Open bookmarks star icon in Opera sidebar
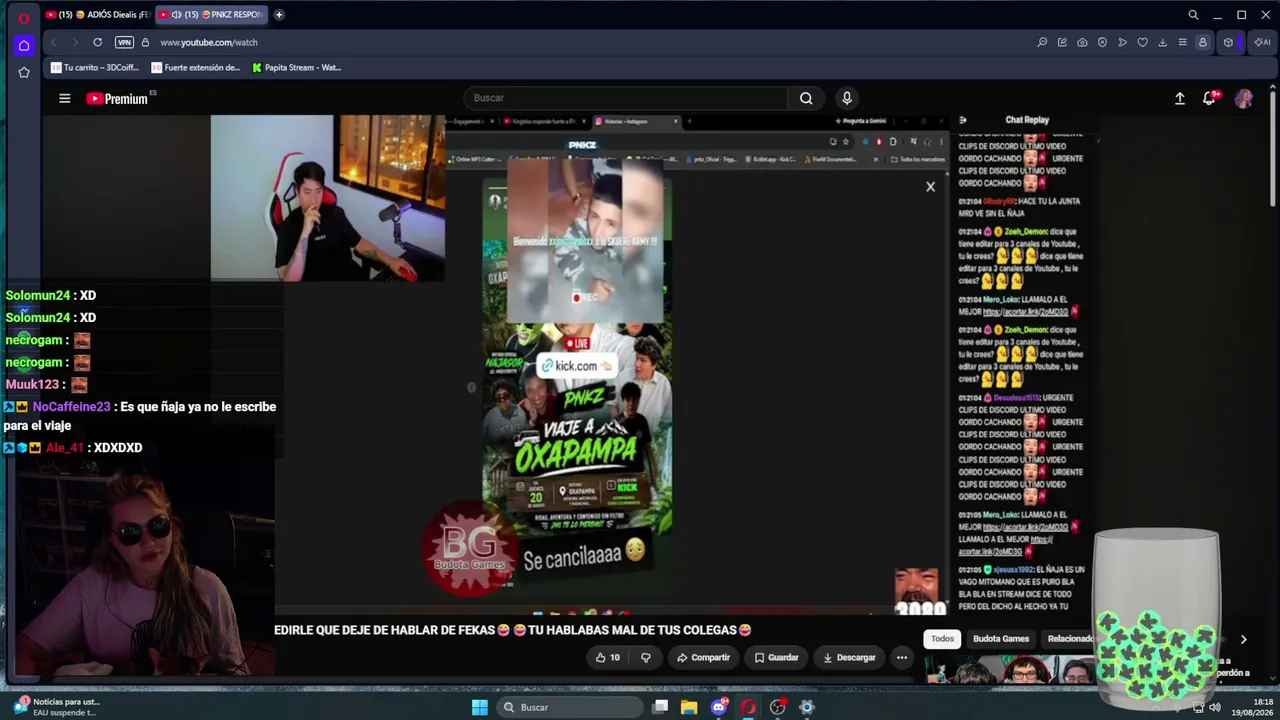Image resolution: width=1280 pixels, height=720 pixels. click(x=24, y=72)
